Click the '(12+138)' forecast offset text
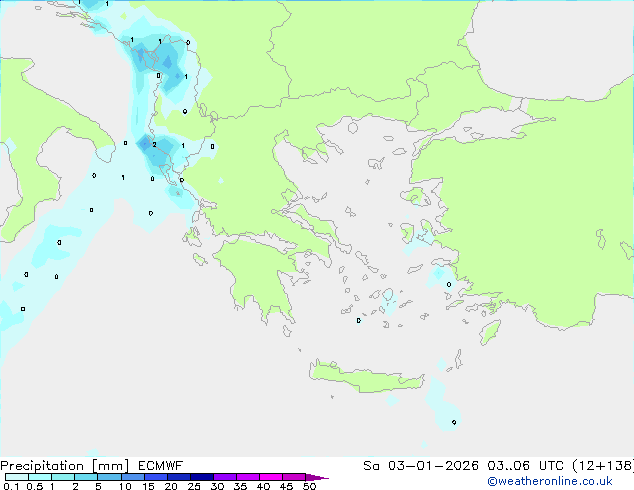 click(603, 466)
